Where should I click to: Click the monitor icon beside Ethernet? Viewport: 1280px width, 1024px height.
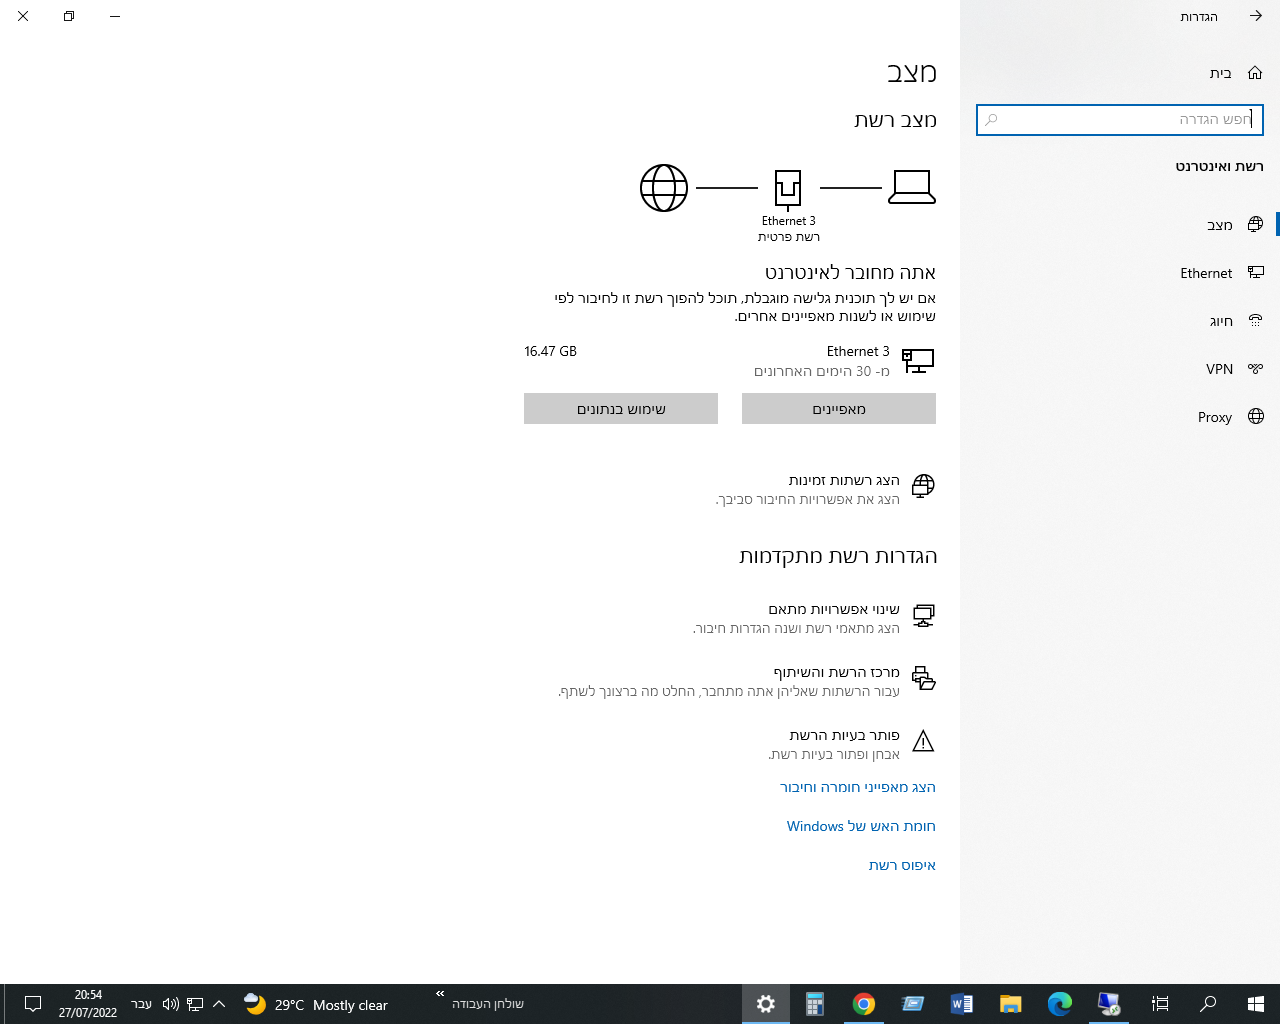coord(1255,273)
